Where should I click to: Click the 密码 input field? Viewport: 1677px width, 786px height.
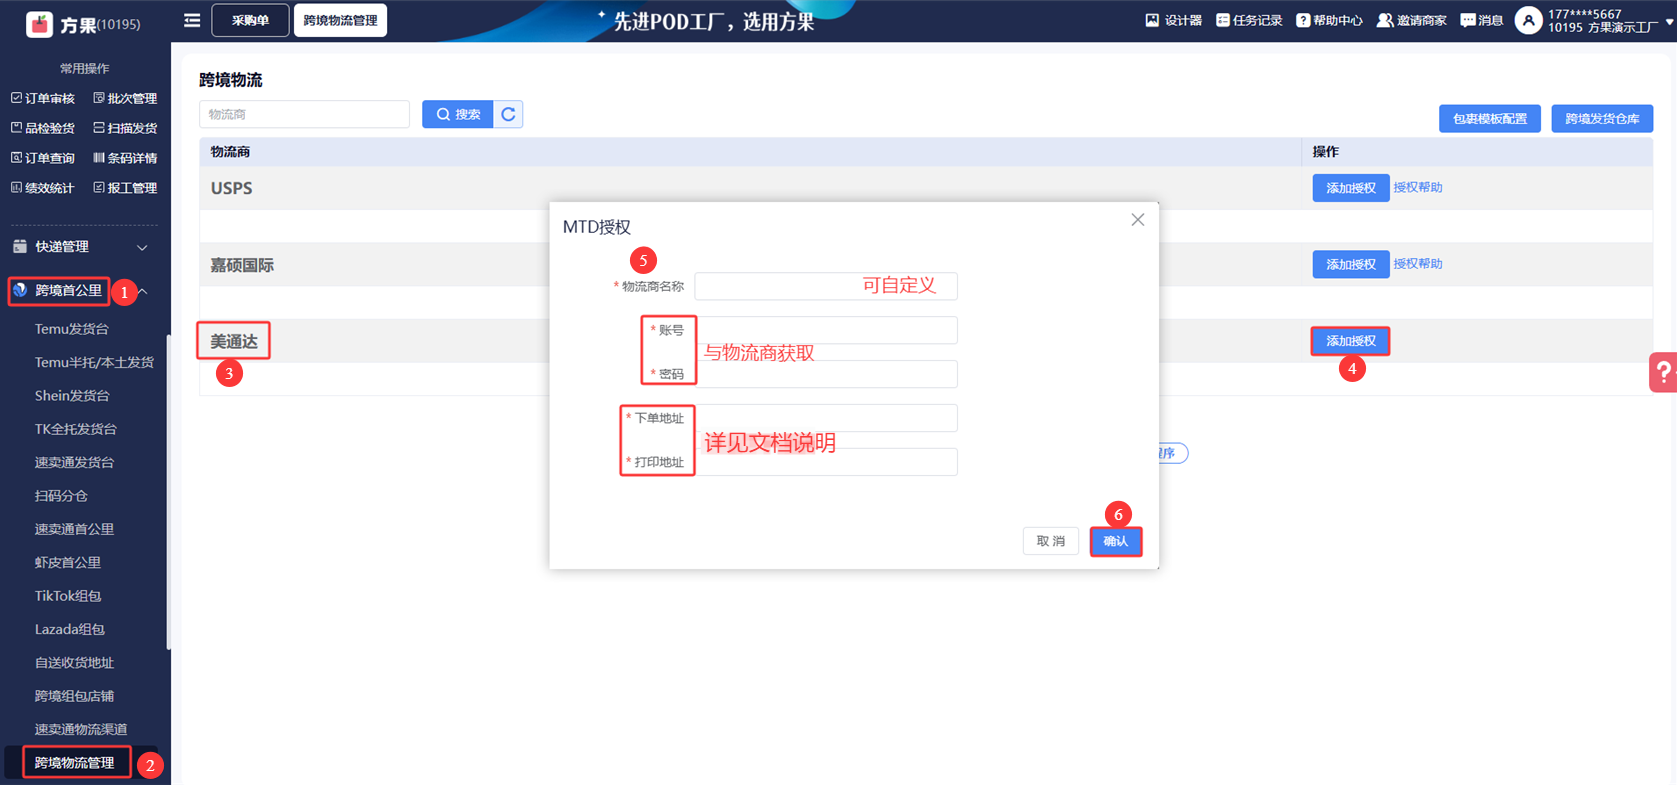coord(826,374)
